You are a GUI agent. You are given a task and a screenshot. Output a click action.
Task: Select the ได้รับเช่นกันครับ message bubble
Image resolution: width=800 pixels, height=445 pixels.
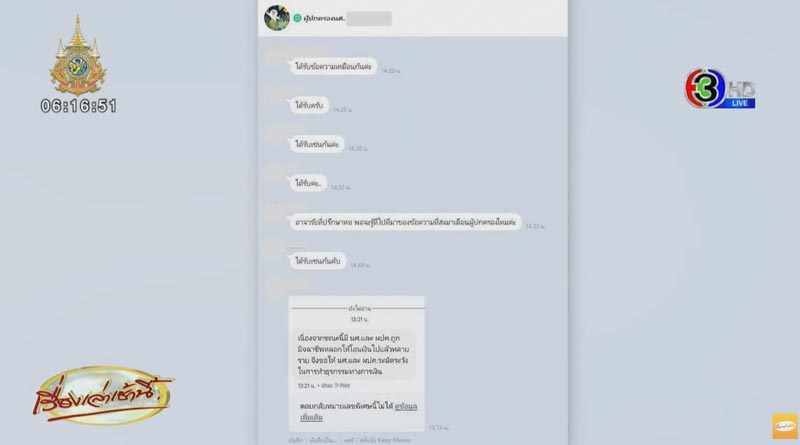point(318,261)
